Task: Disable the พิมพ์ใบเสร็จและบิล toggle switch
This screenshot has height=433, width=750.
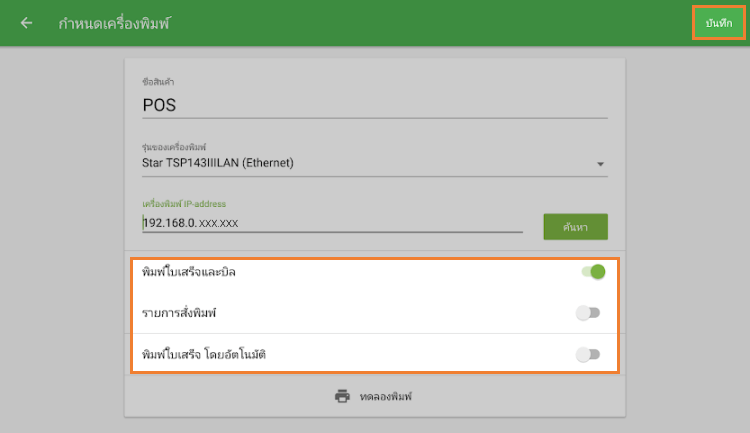Action: point(592,271)
